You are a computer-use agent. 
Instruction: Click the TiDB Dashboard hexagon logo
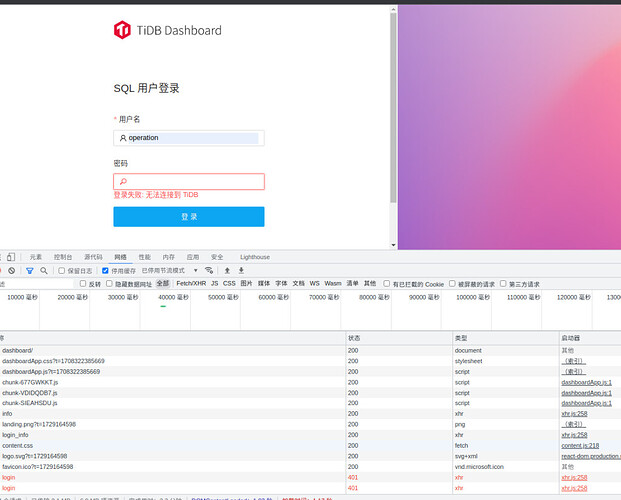pyautogui.click(x=122, y=30)
